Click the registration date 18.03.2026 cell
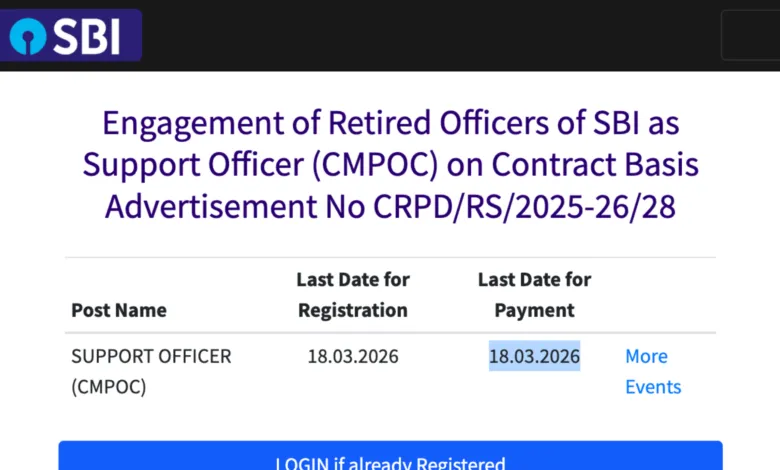Image resolution: width=780 pixels, height=470 pixels. [353, 356]
